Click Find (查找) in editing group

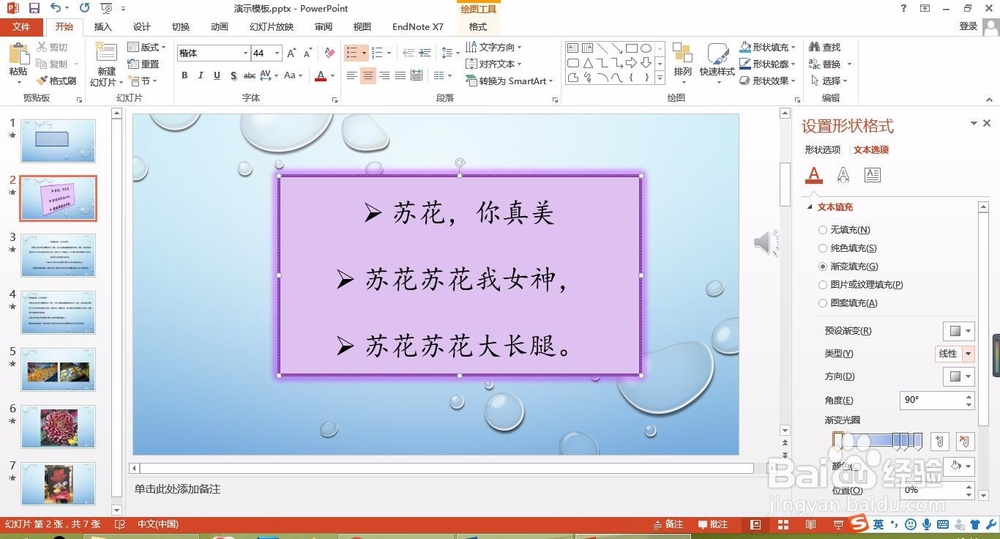825,47
